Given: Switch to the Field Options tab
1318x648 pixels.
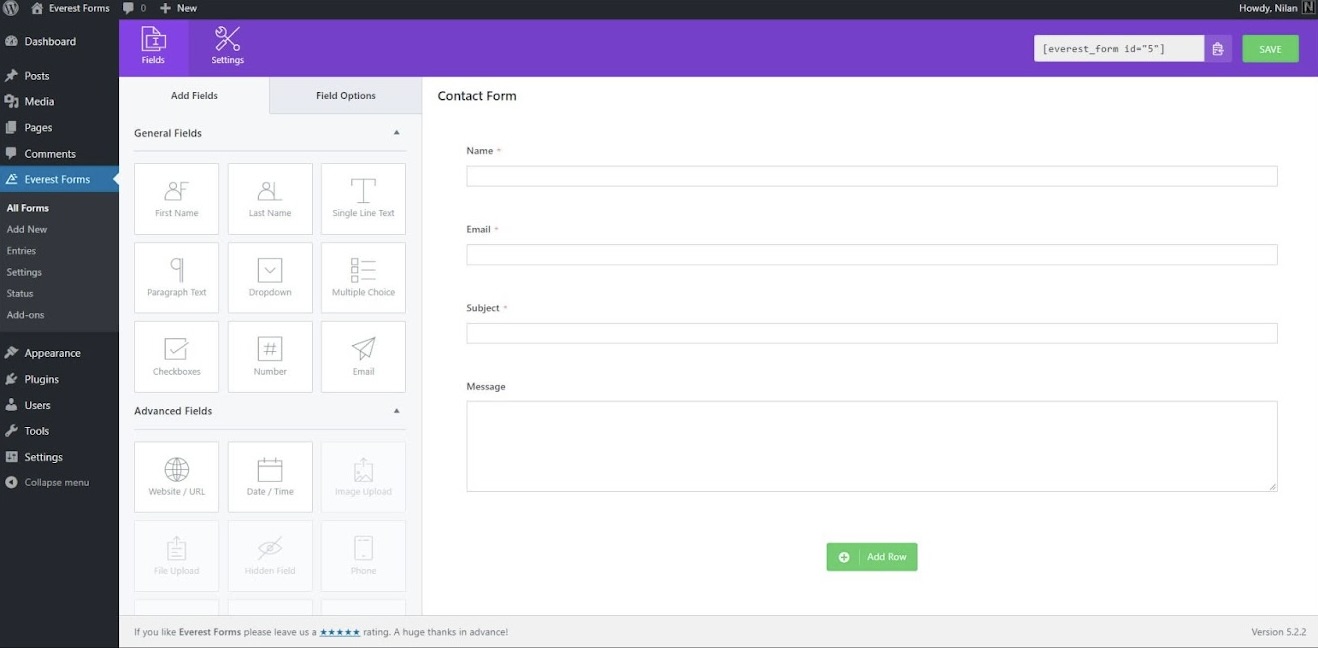Looking at the screenshot, I should (x=345, y=95).
